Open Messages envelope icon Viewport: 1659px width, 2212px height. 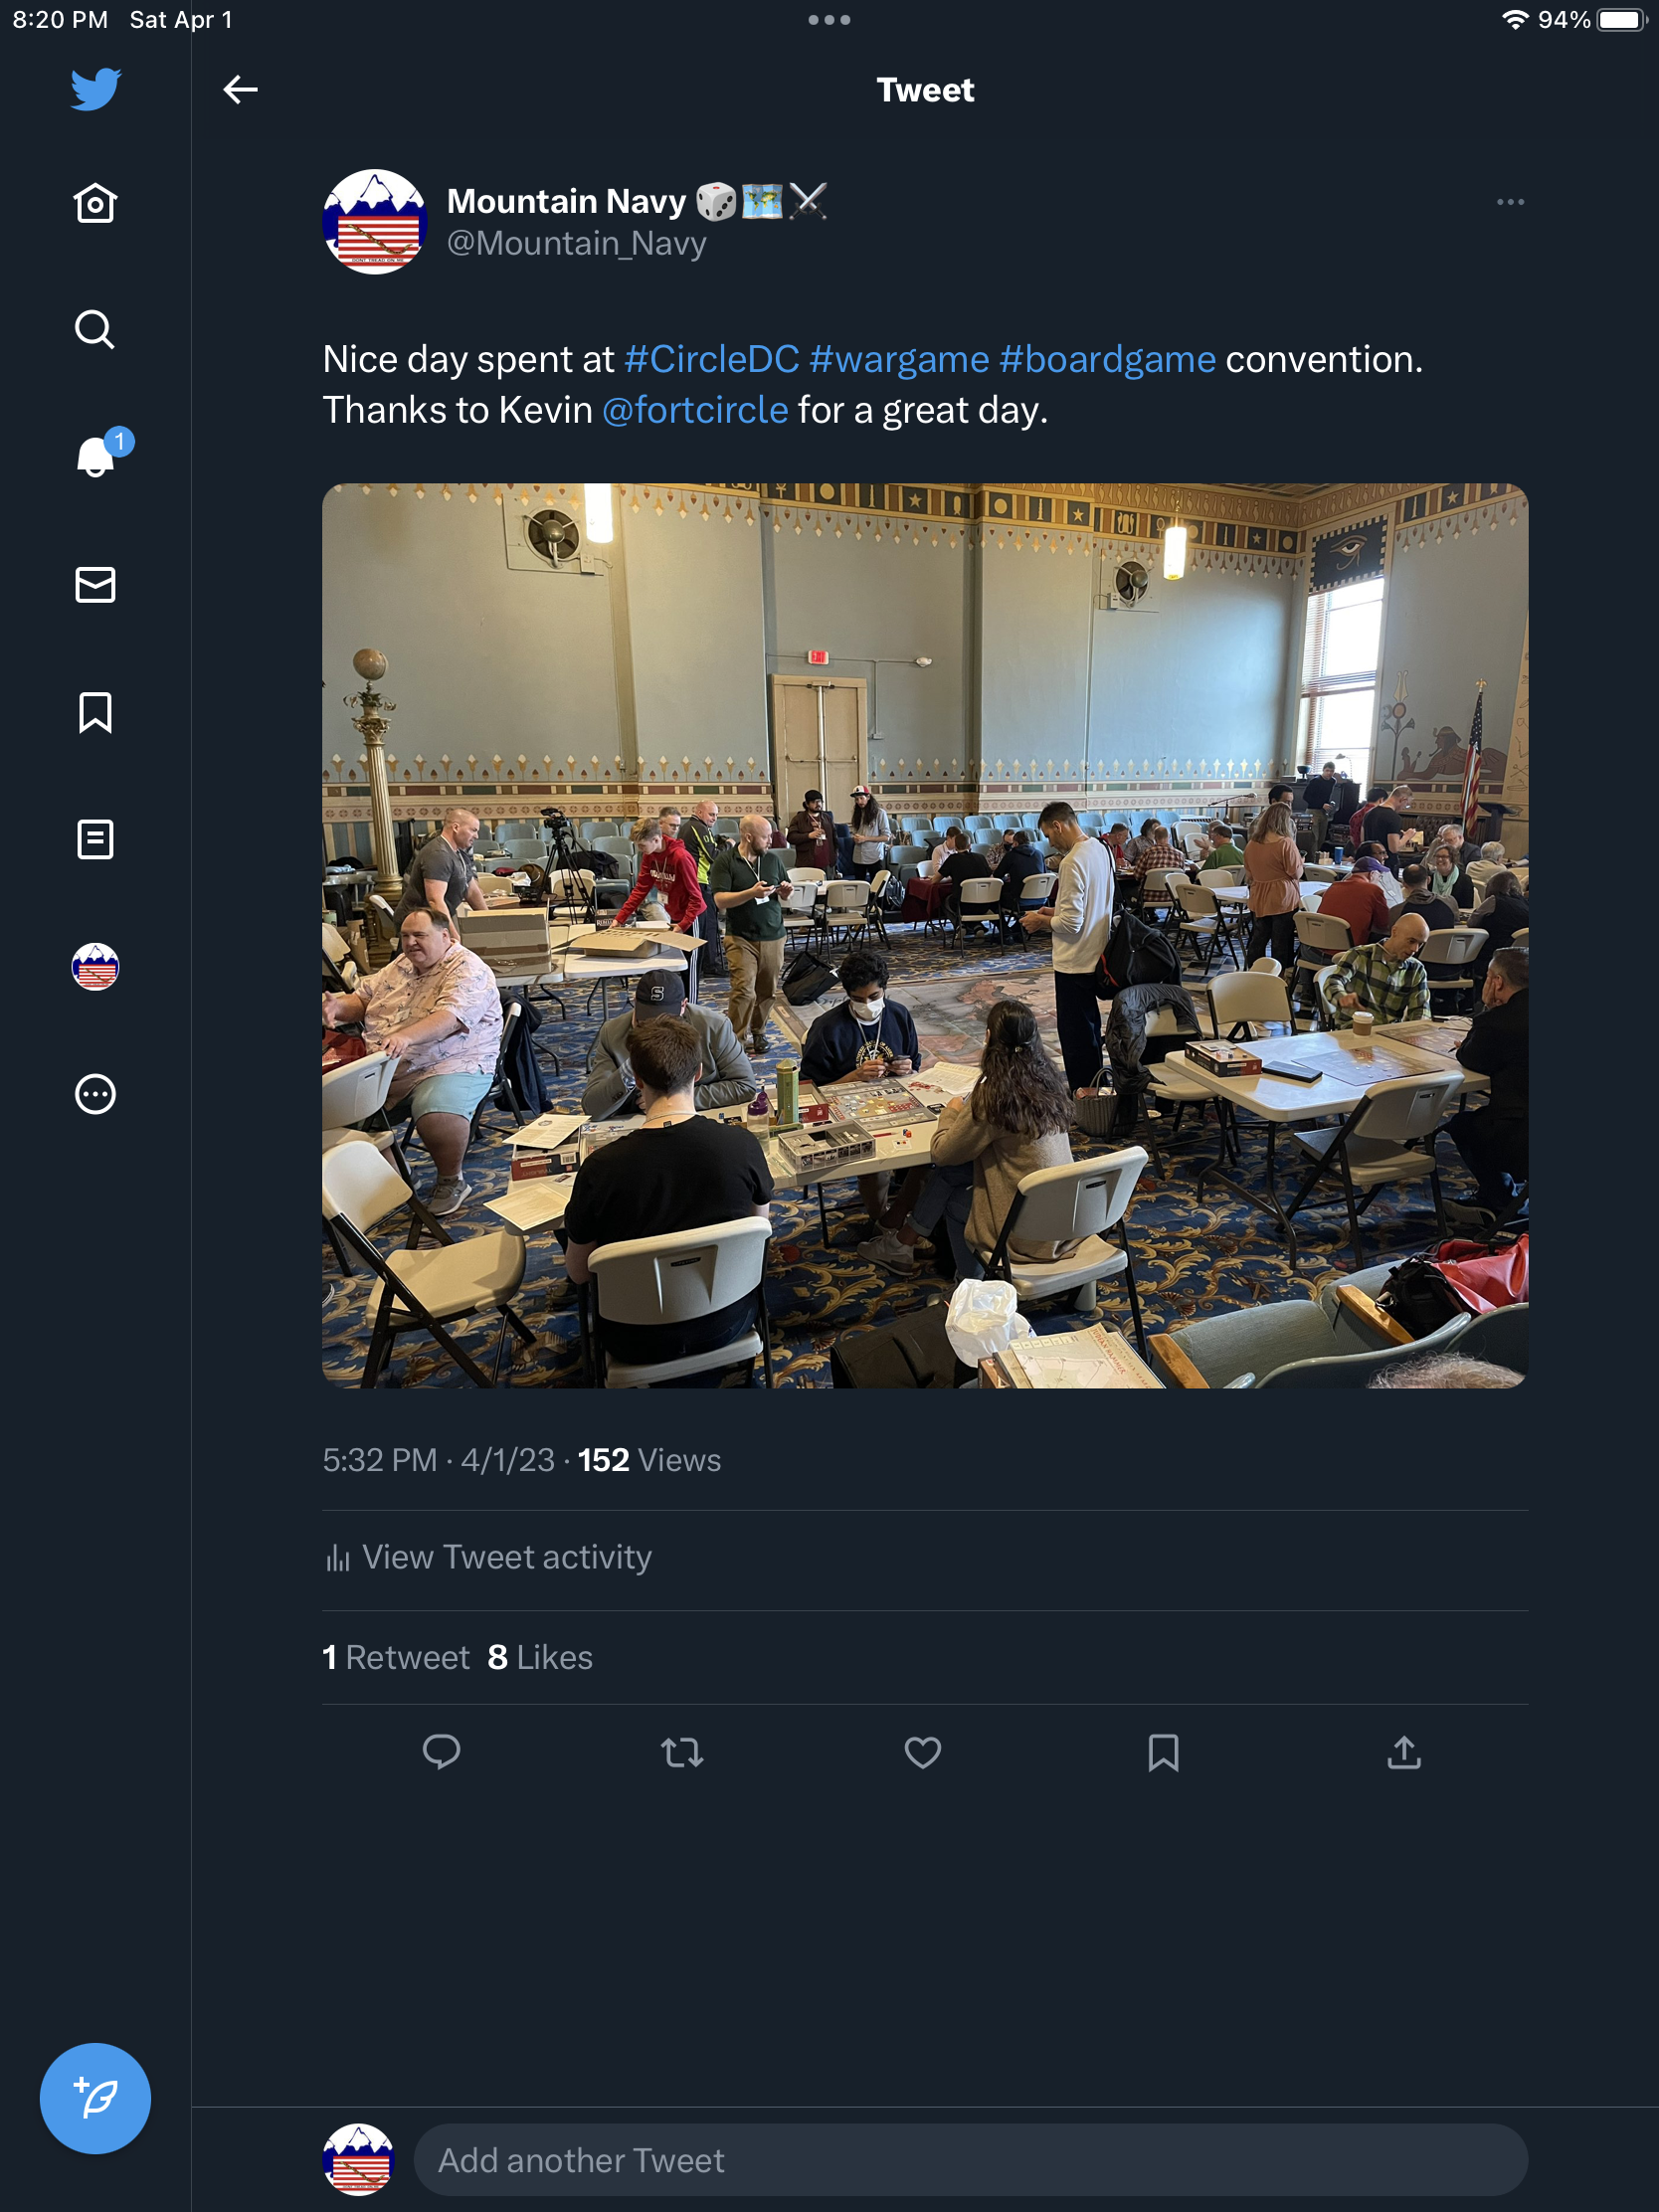coord(95,585)
